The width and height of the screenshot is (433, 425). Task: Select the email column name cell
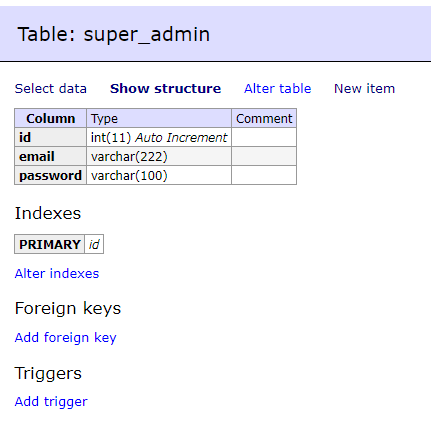pos(51,156)
